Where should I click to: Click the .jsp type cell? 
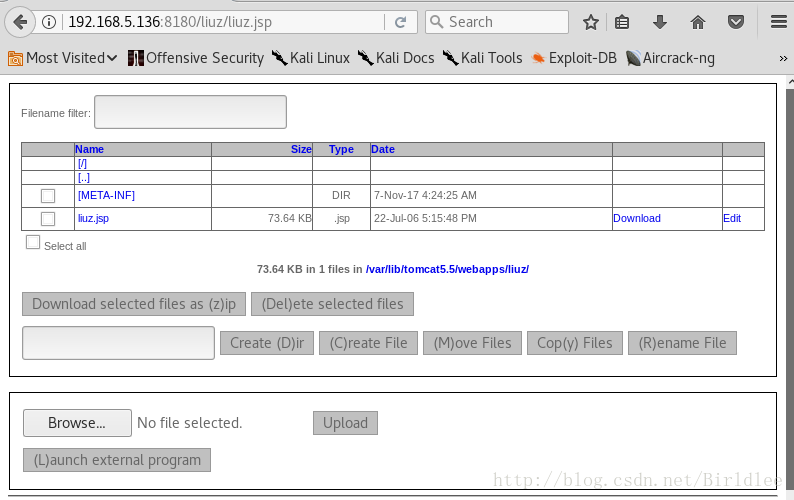pos(342,218)
